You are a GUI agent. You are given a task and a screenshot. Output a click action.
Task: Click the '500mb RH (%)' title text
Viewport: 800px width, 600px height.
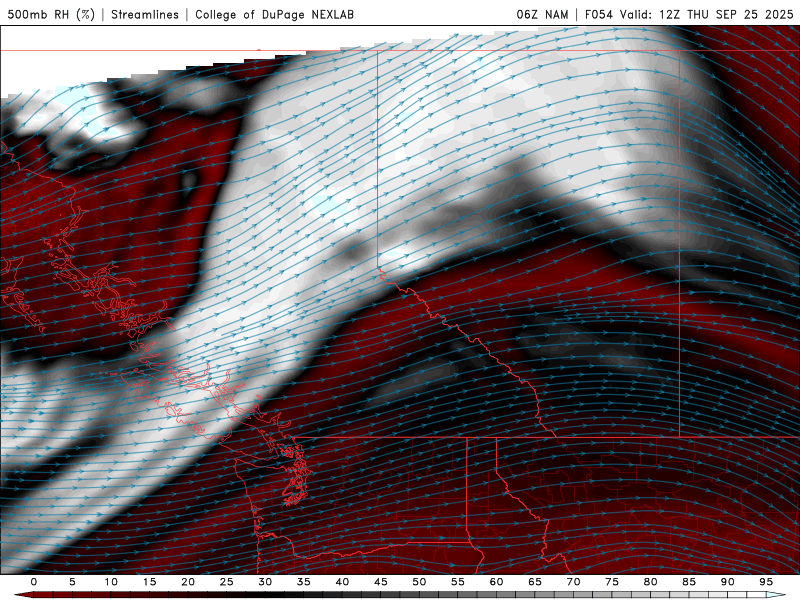51,14
